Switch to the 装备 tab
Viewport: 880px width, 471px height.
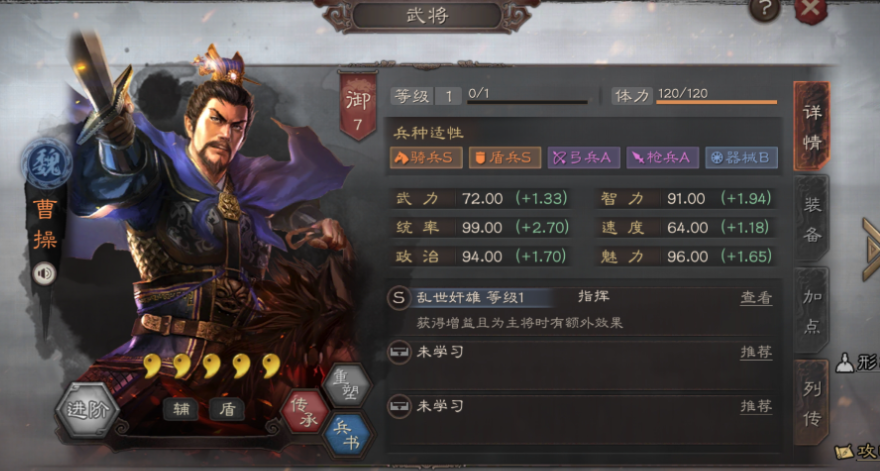(812, 220)
